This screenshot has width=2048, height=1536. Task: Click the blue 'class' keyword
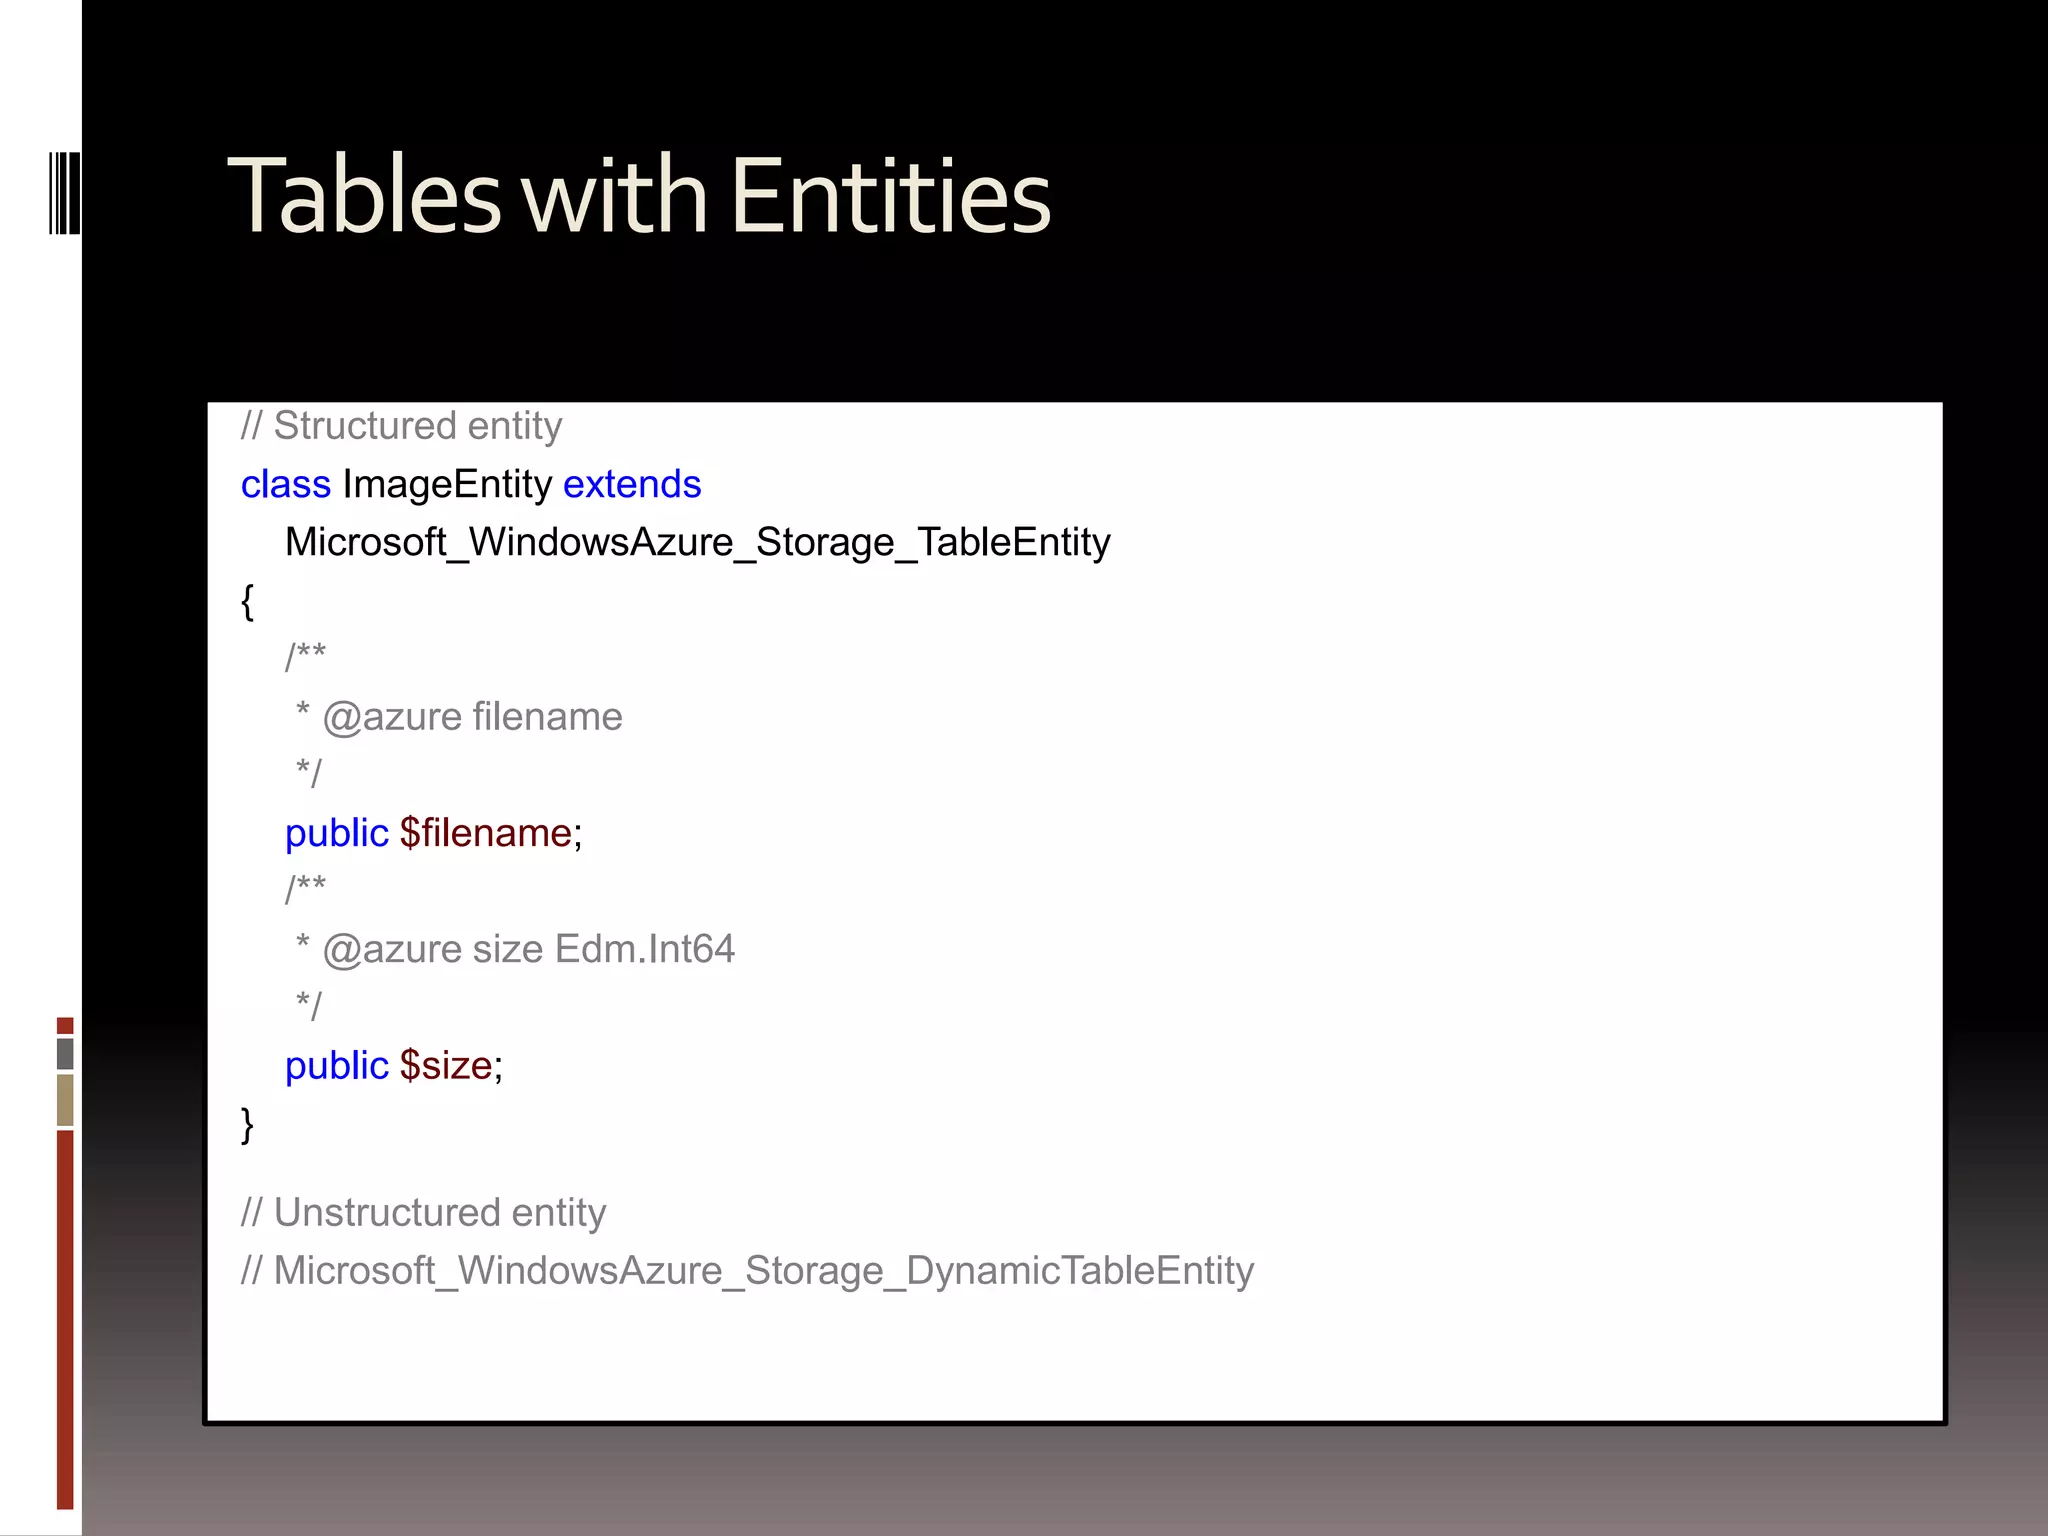click(285, 484)
